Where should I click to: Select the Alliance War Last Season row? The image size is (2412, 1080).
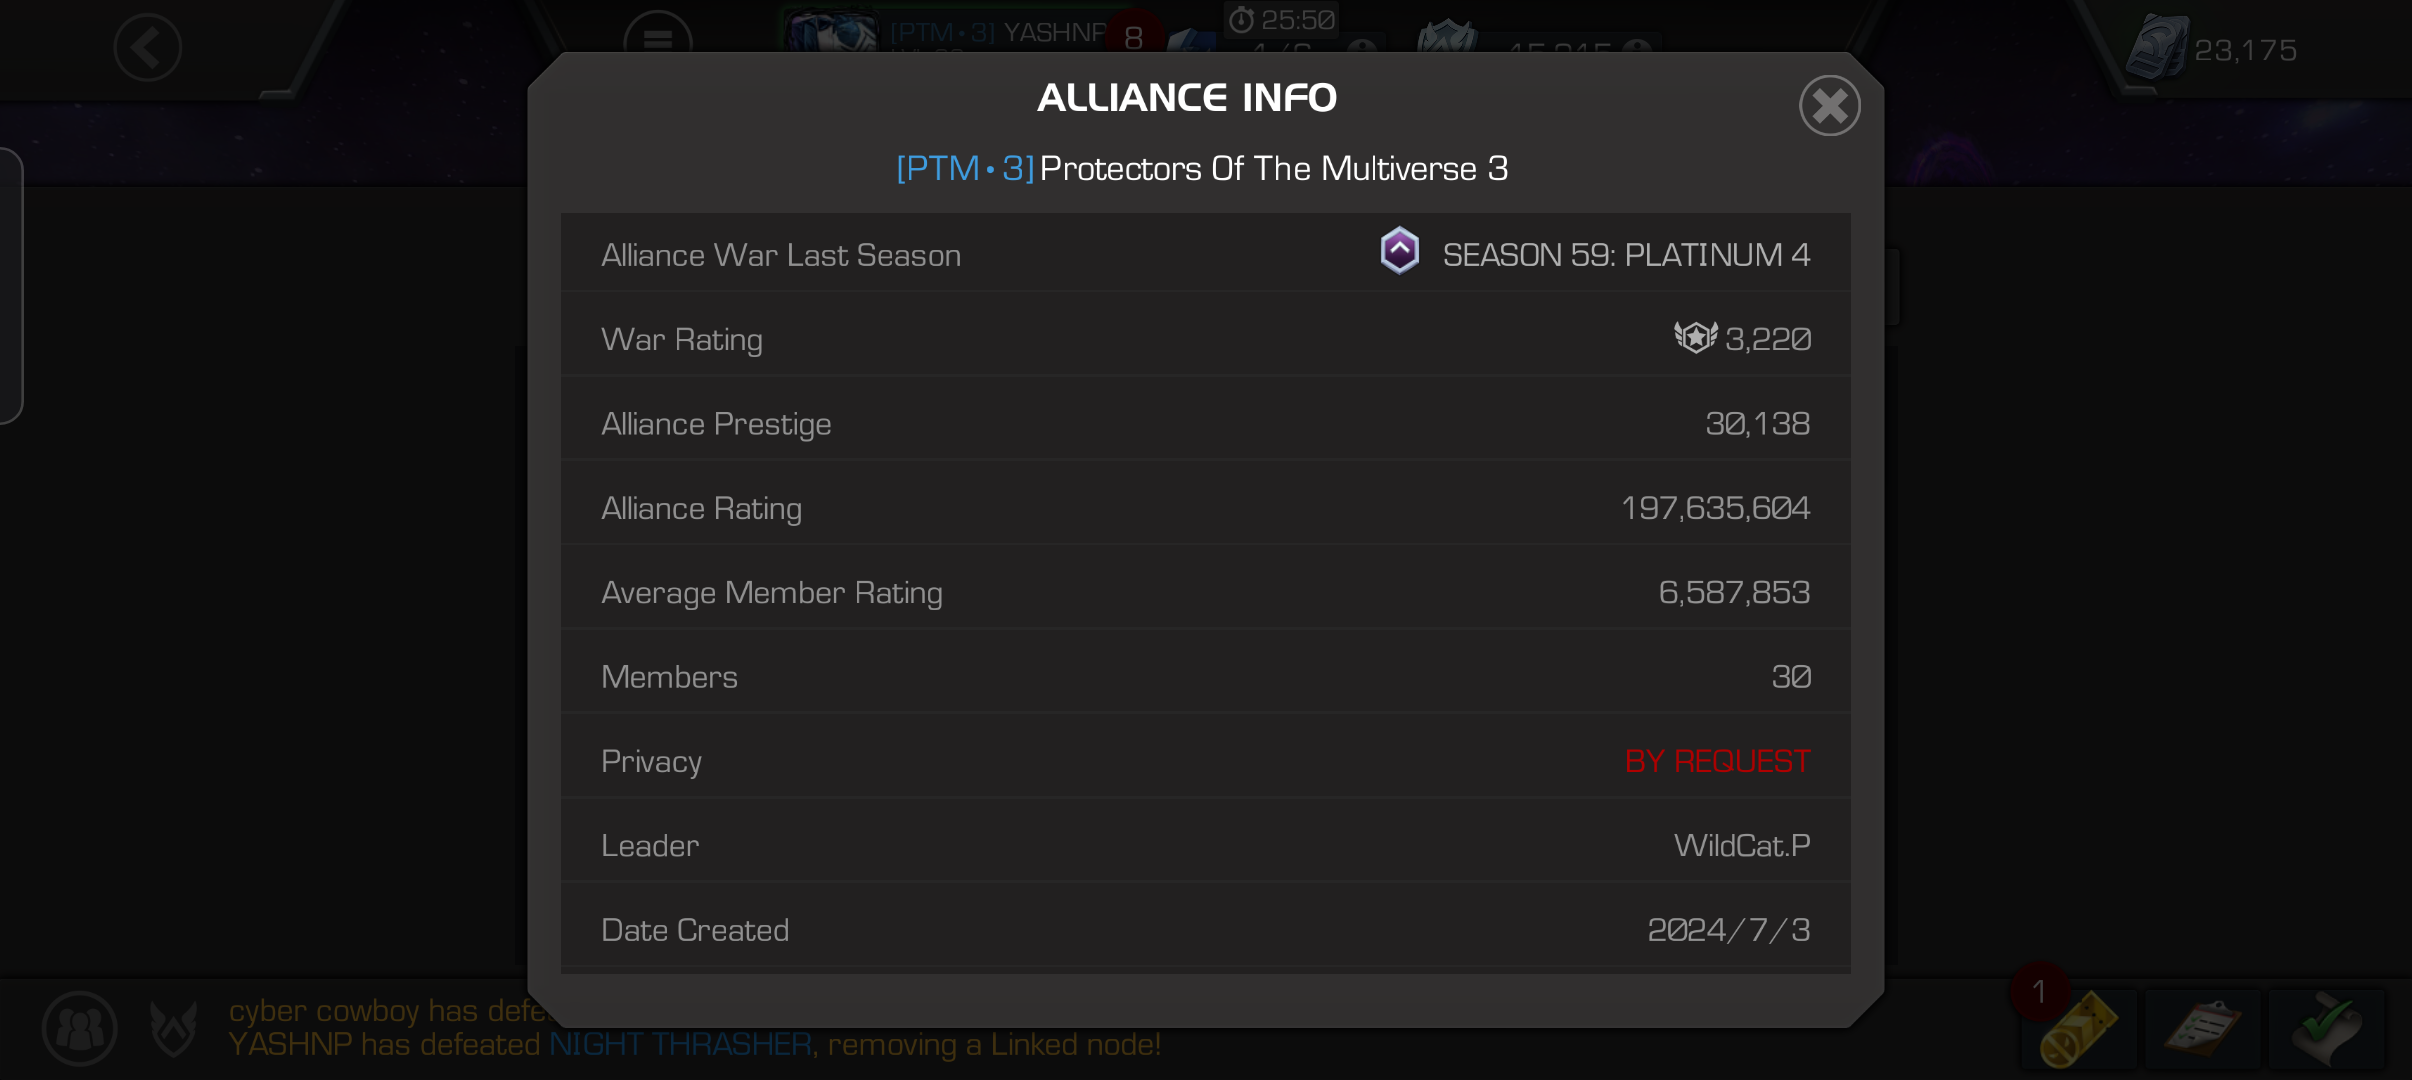1205,254
